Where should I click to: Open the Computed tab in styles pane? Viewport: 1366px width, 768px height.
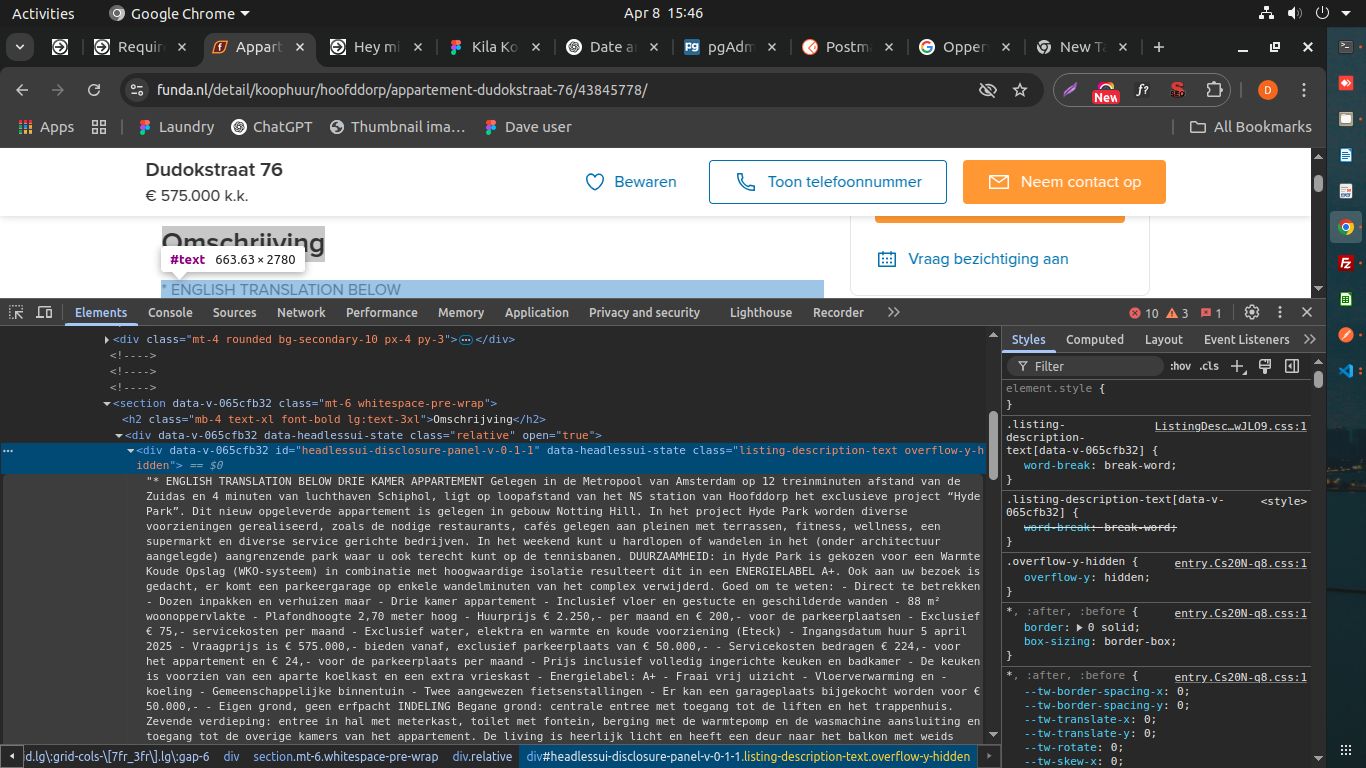click(1094, 340)
